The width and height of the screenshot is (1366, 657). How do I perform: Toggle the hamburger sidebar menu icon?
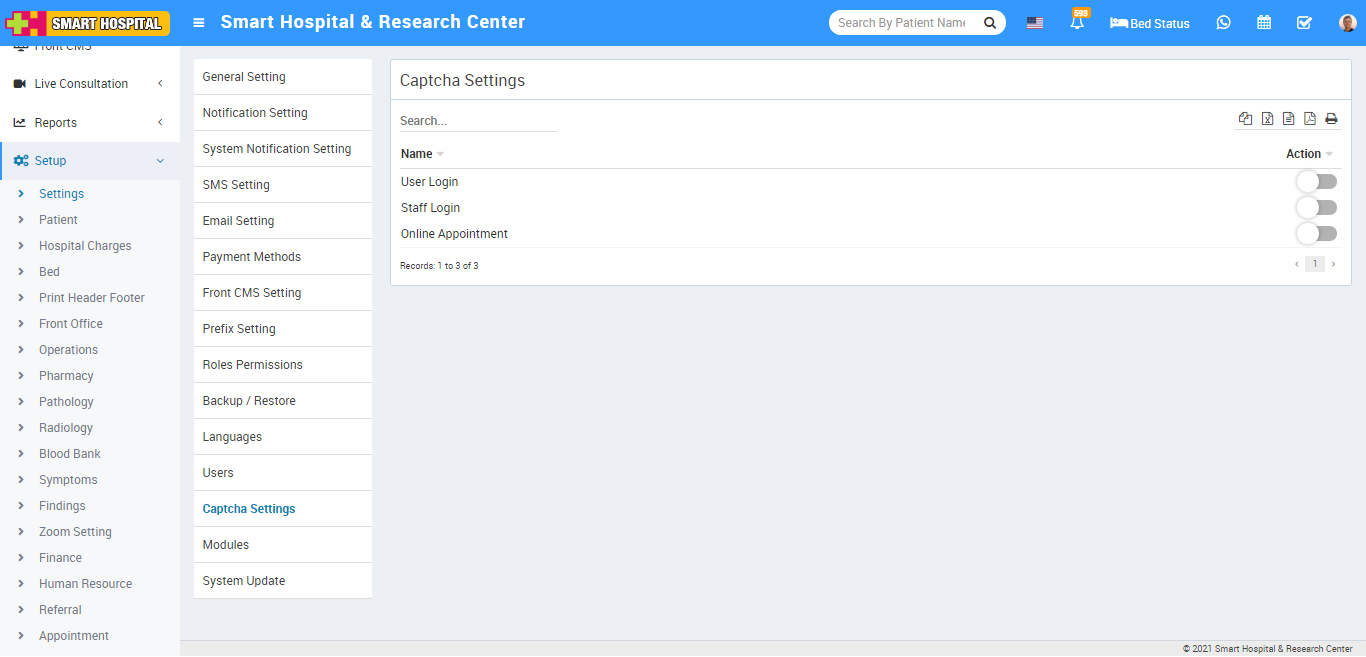click(199, 22)
